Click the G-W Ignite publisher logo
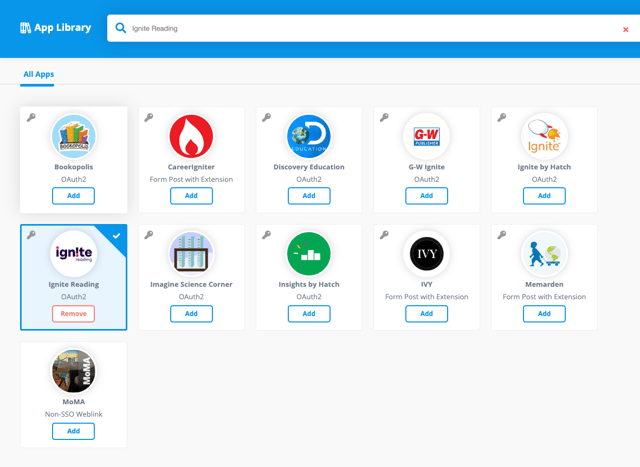640x467 pixels. click(427, 136)
